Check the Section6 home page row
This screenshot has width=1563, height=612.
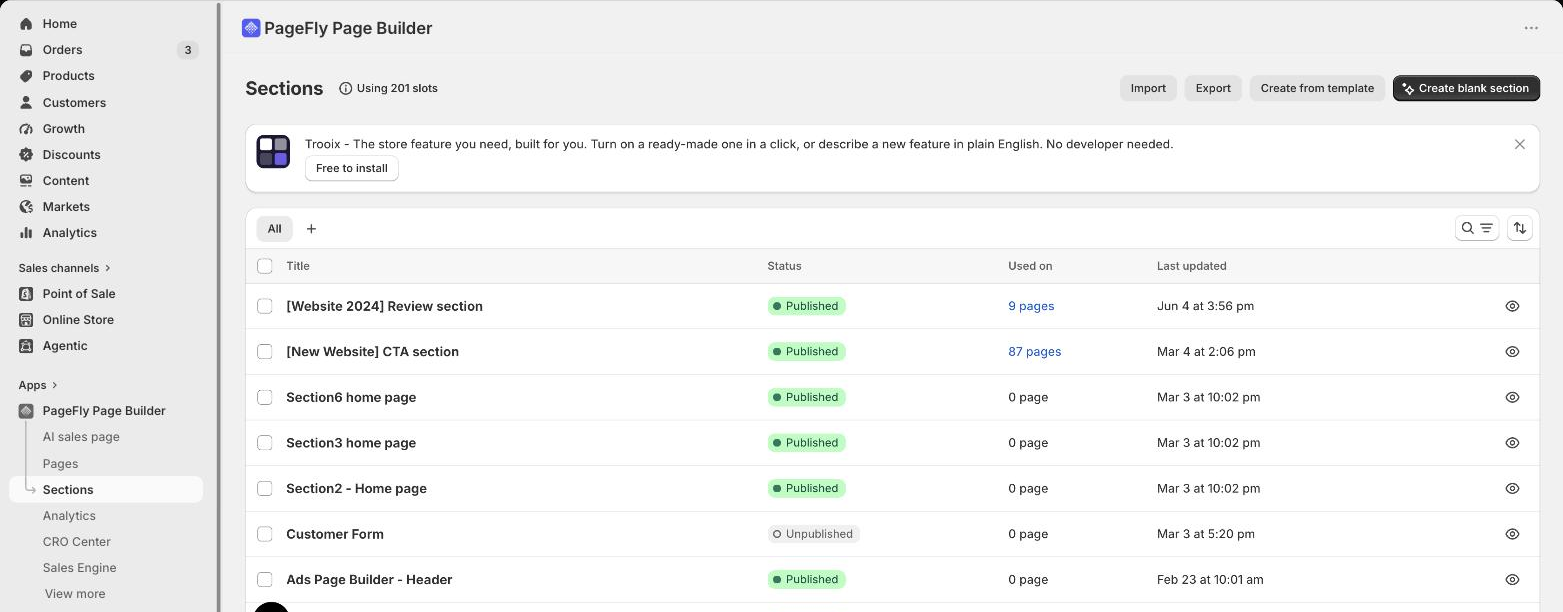click(x=265, y=397)
